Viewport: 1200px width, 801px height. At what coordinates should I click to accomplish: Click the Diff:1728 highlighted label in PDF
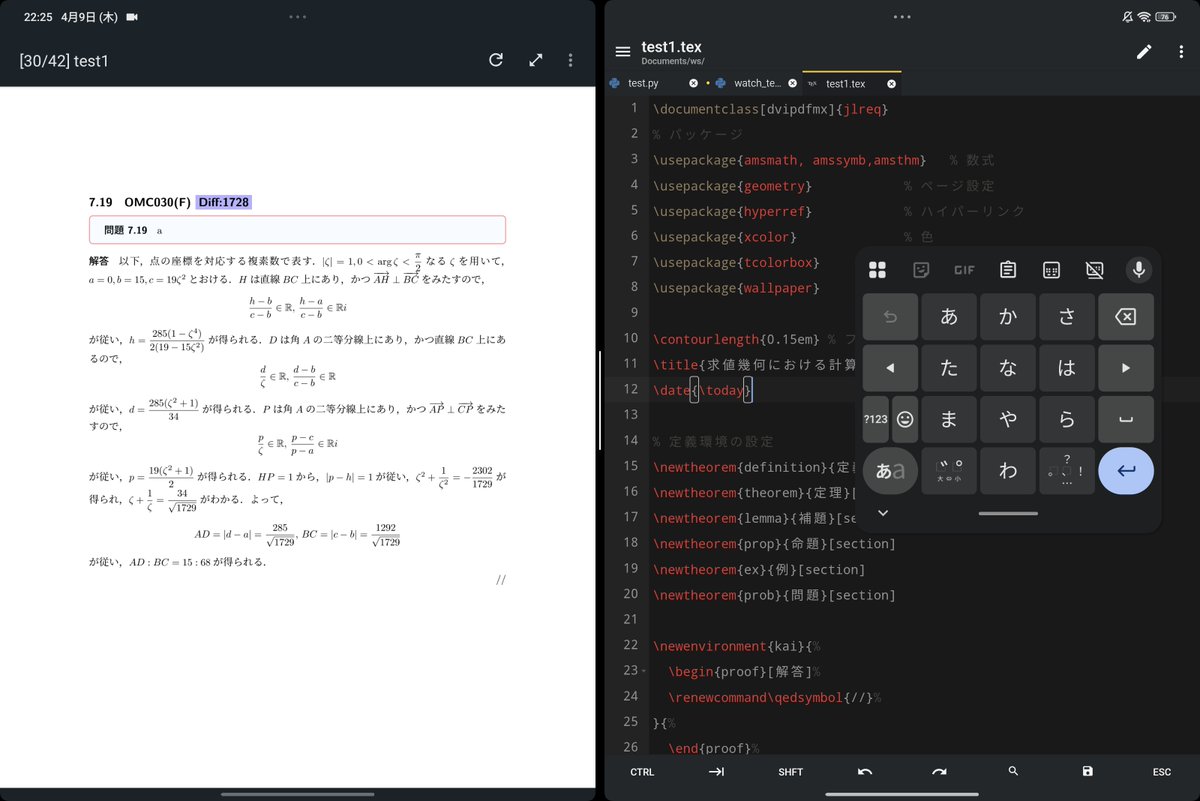(x=224, y=202)
